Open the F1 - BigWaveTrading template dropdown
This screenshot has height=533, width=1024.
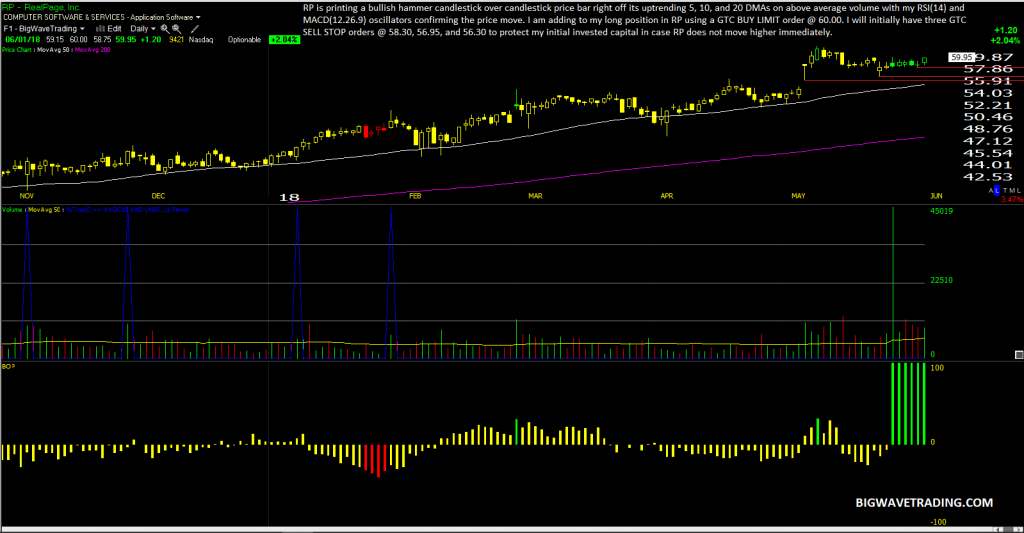[x=44, y=29]
